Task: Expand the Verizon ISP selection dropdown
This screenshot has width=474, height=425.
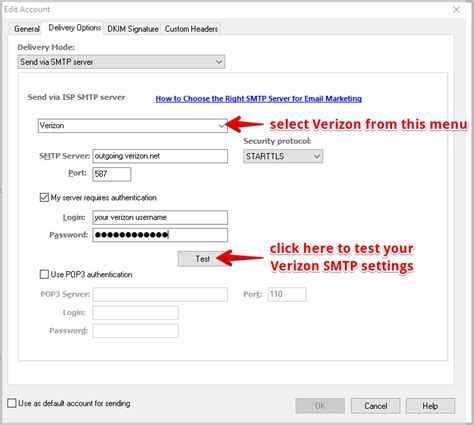Action: [133, 126]
